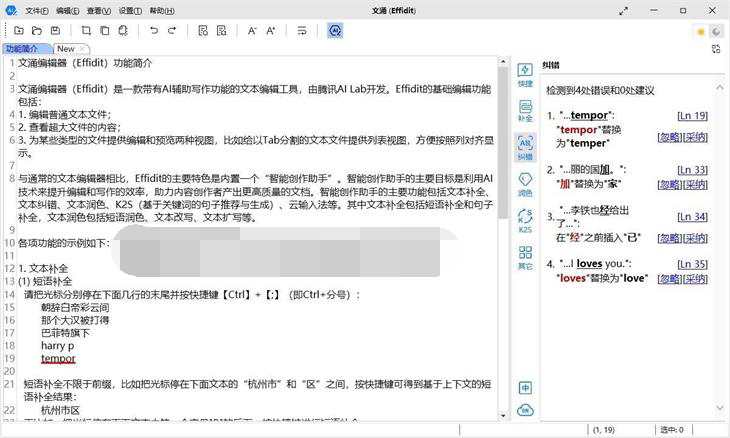Click the panel layout icon below theme icons
This screenshot has height=438, width=730.
716,49
